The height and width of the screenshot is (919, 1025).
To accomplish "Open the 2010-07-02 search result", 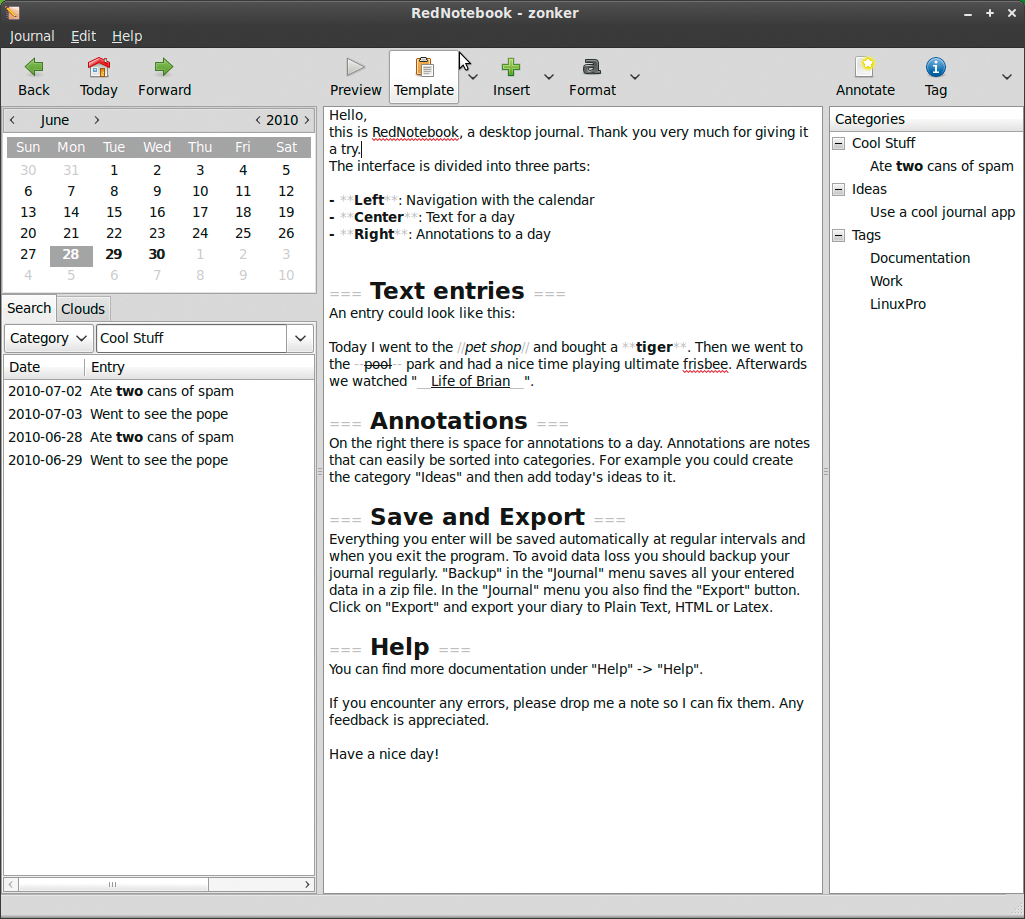I will coord(159,392).
